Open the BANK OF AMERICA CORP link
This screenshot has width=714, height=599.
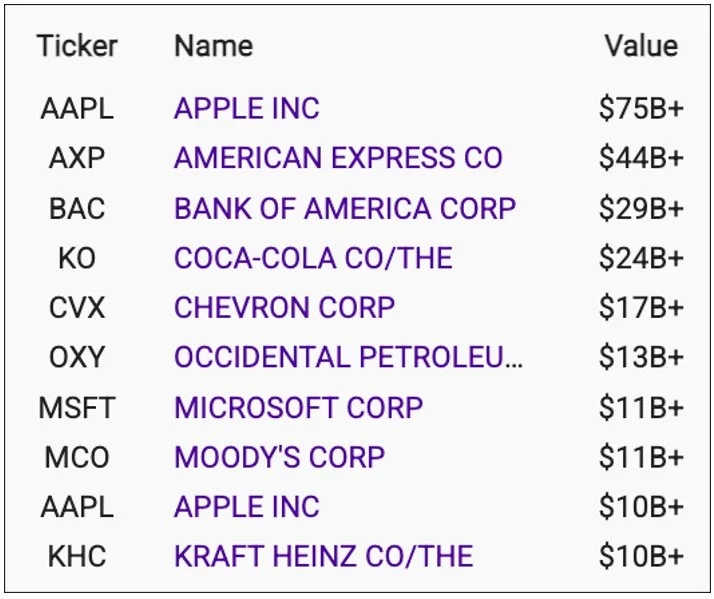tap(345, 208)
